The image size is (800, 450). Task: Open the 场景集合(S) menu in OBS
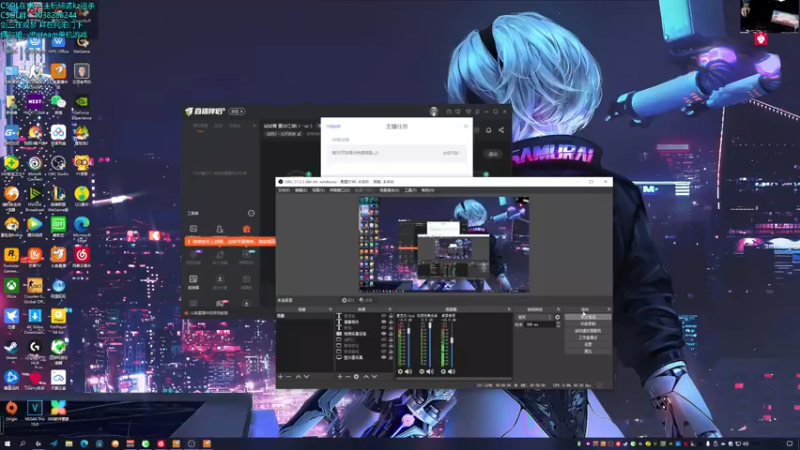389,190
